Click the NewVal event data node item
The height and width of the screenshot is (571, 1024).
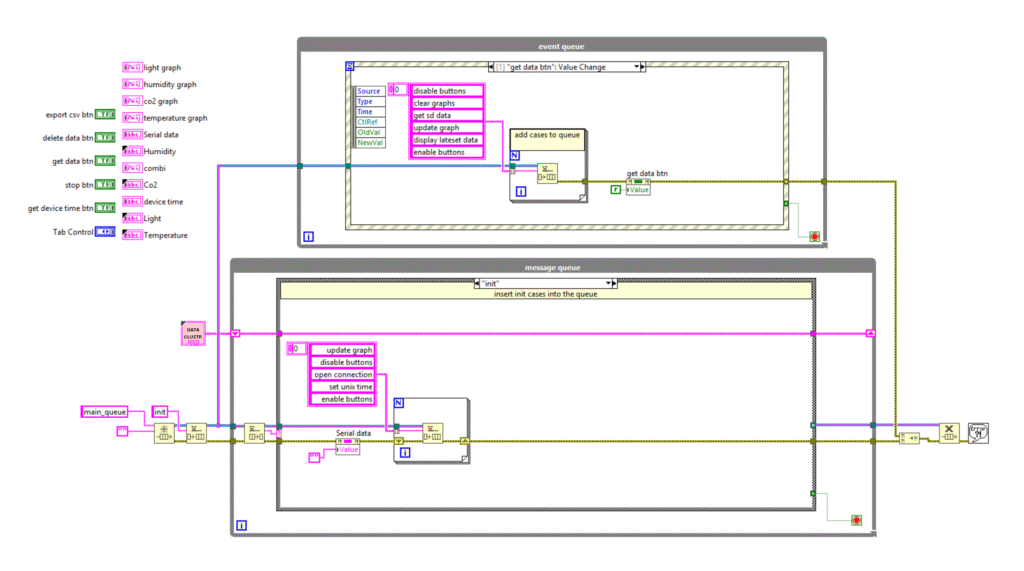(x=370, y=142)
